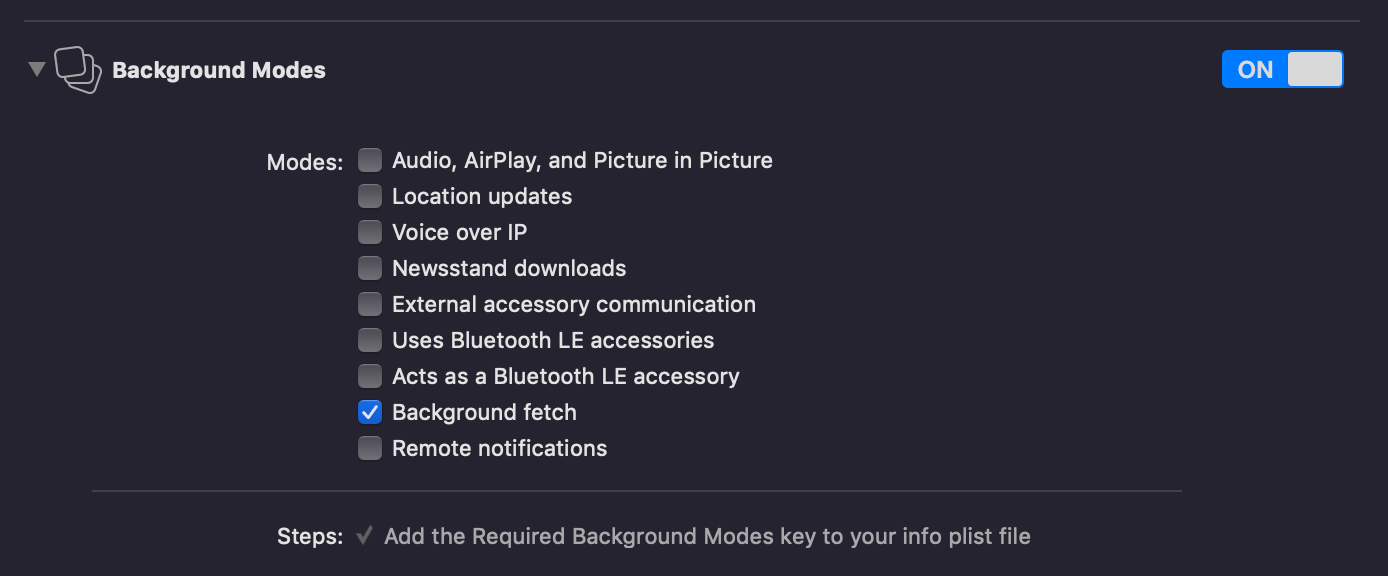Enable Audio, AirPlay, and Picture in Picture
Image resolution: width=1388 pixels, height=576 pixels.
(x=369, y=159)
